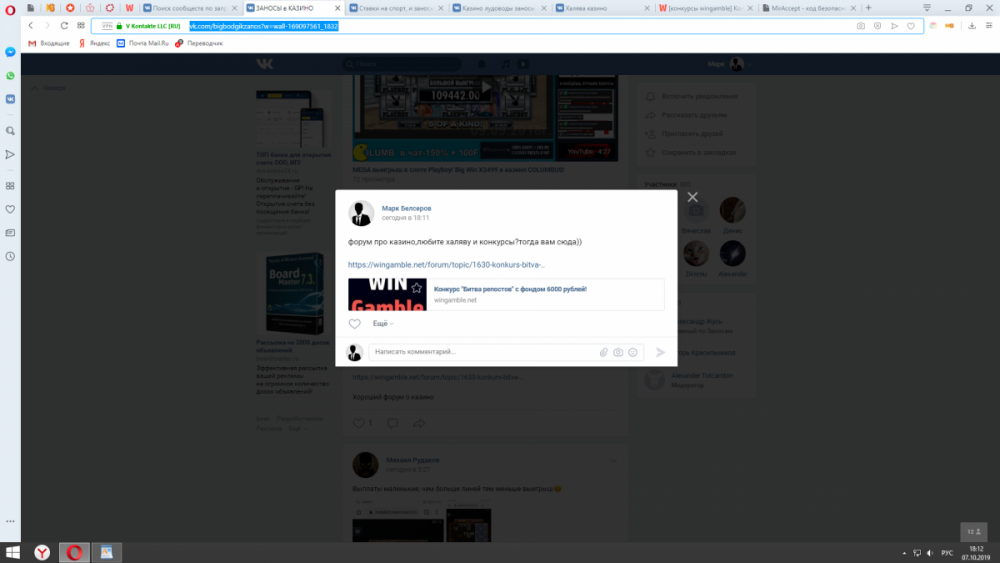Share background post with arrow icon
The image size is (1000, 563).
pos(419,423)
